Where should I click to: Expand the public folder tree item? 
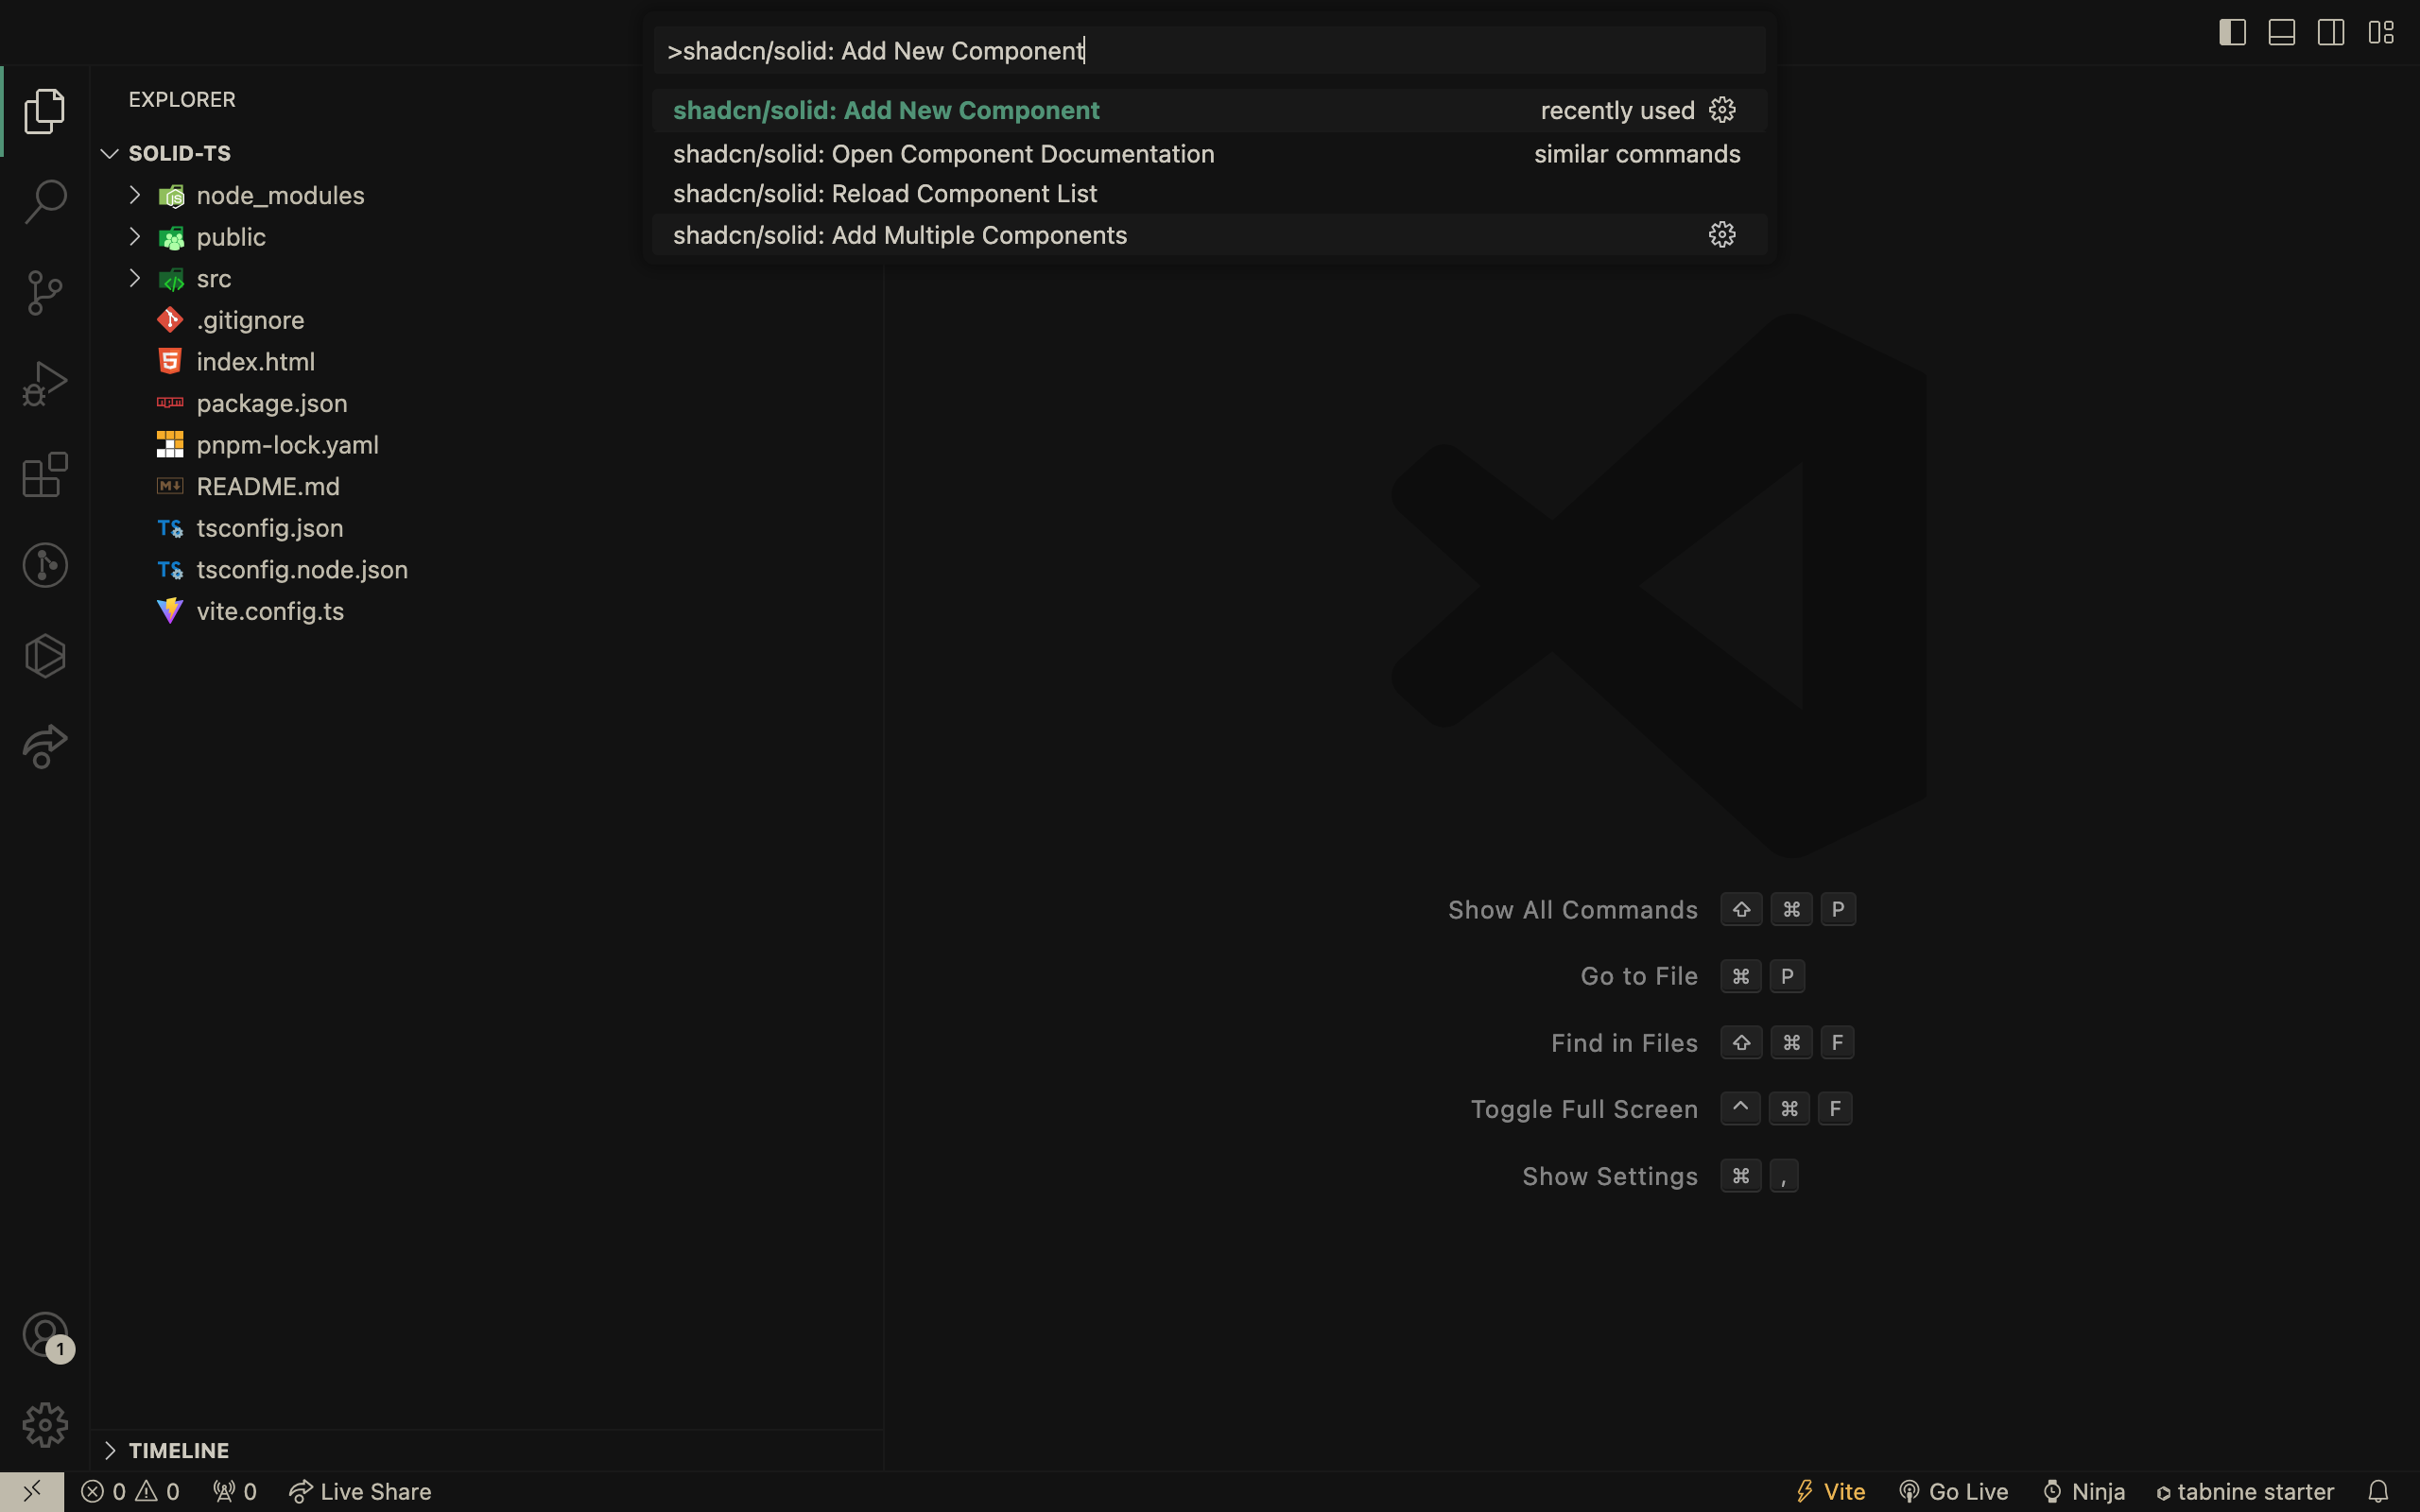[x=136, y=235]
